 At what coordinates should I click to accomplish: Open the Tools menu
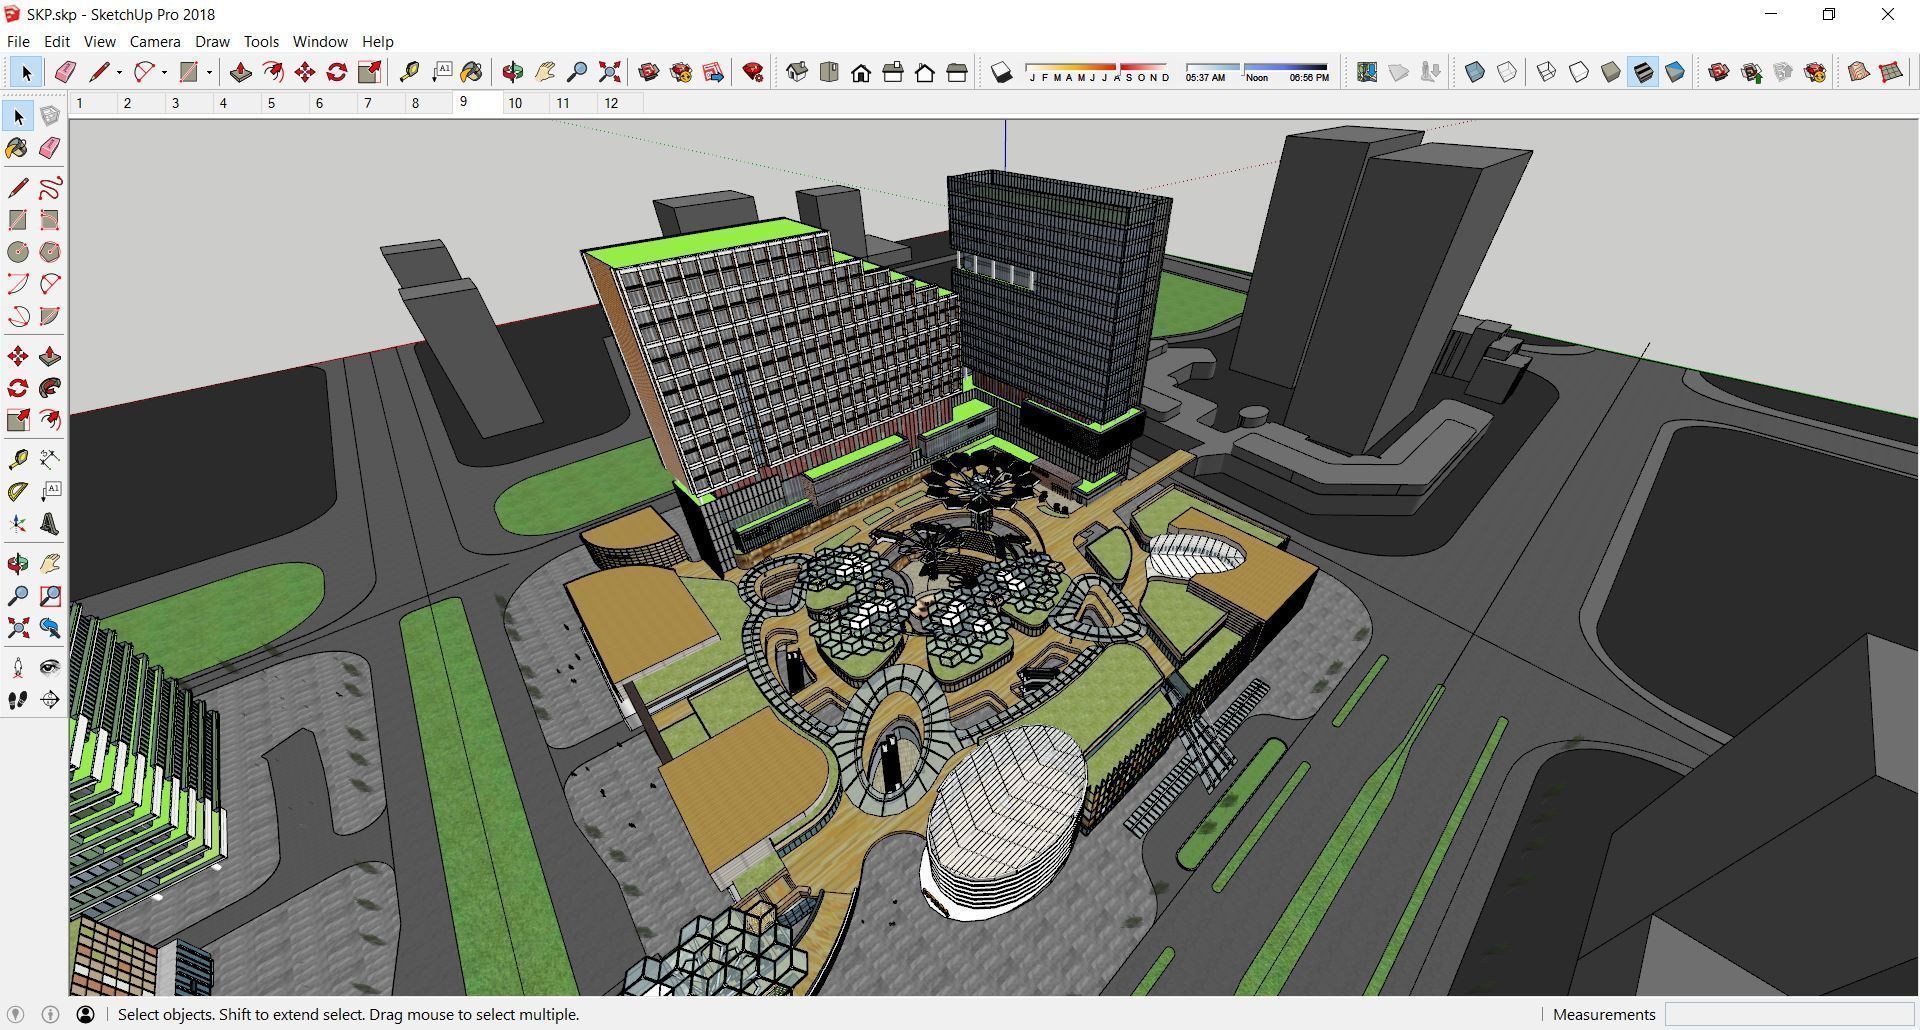261,41
